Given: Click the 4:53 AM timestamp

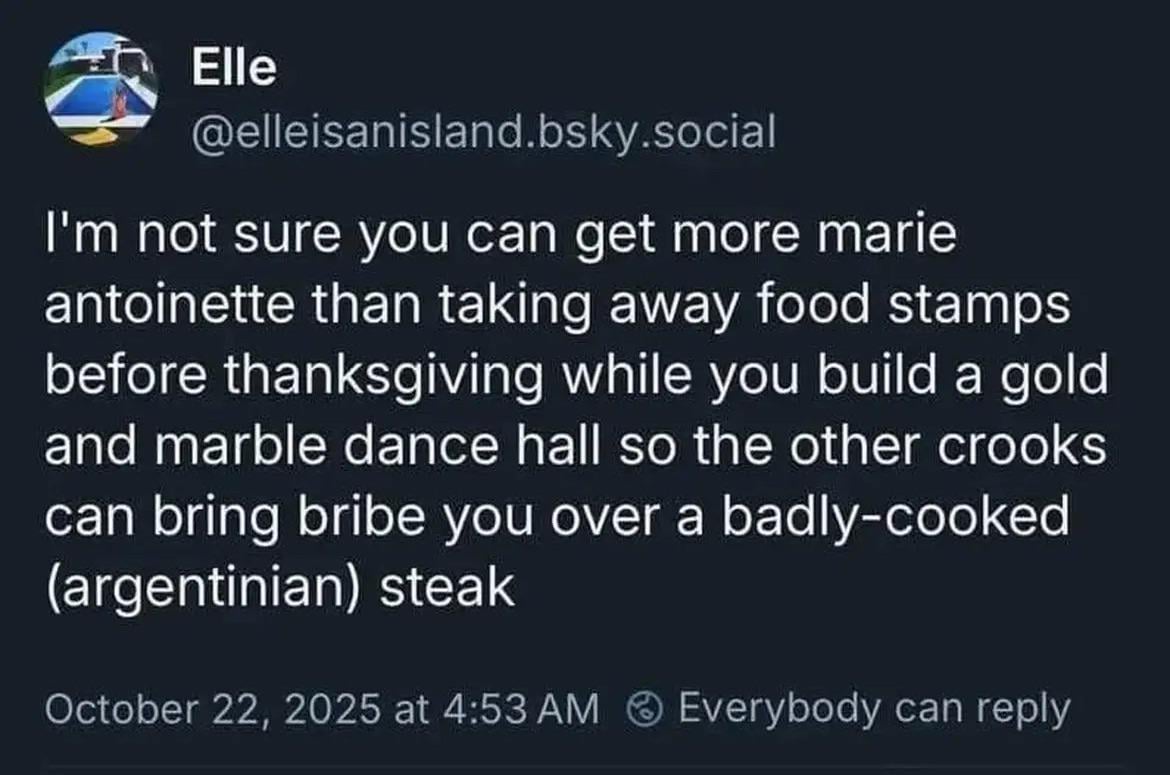Looking at the screenshot, I should tap(517, 709).
